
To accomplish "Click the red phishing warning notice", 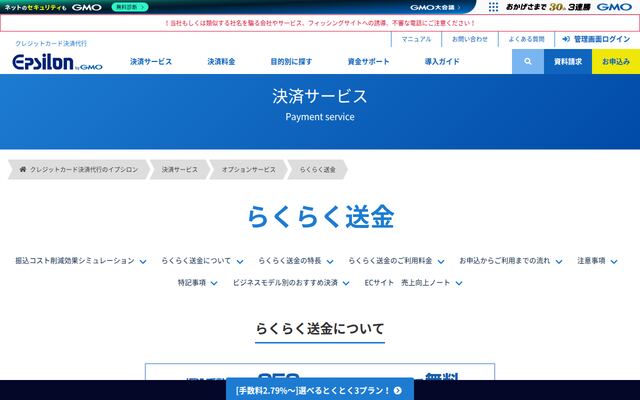I will 320,23.
